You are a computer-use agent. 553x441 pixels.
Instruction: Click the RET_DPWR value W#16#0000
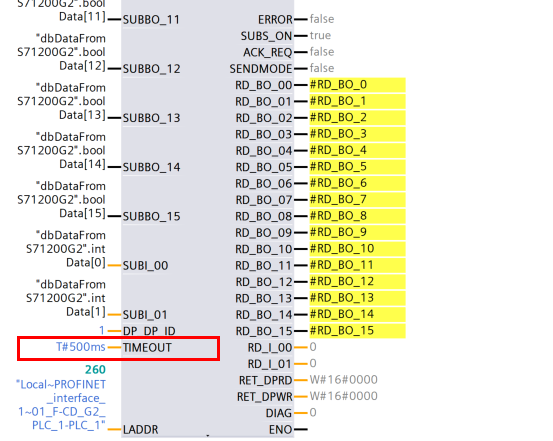(344, 396)
